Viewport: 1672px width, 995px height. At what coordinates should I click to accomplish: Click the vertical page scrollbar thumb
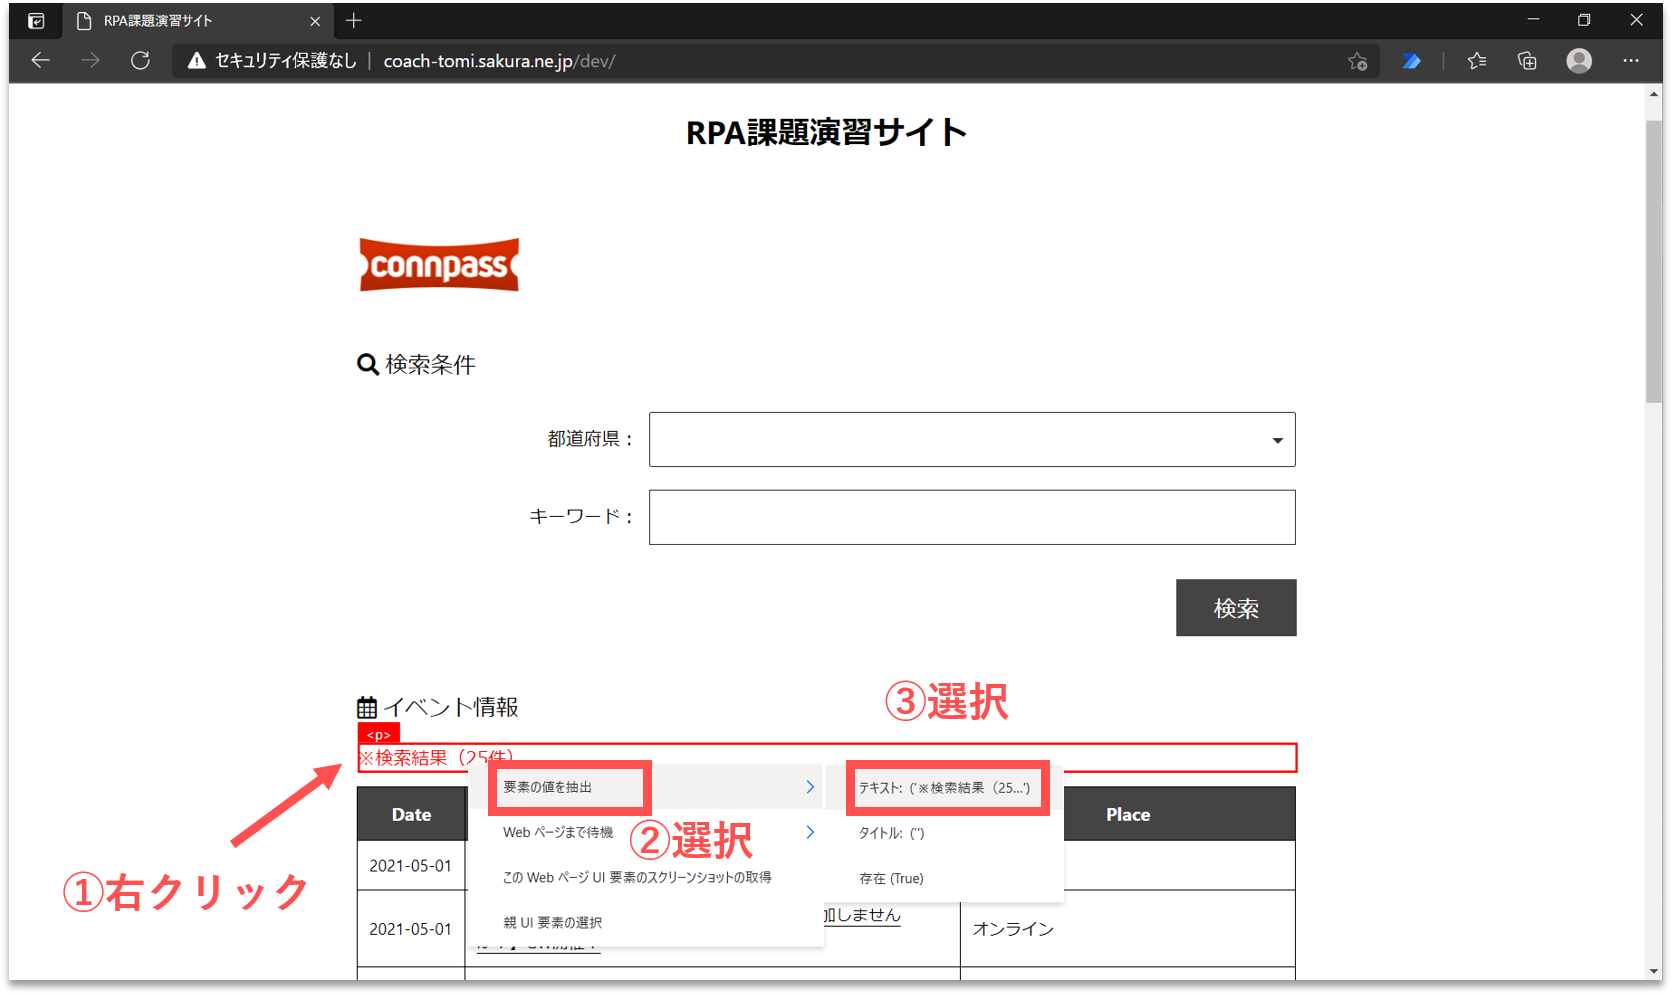1654,260
